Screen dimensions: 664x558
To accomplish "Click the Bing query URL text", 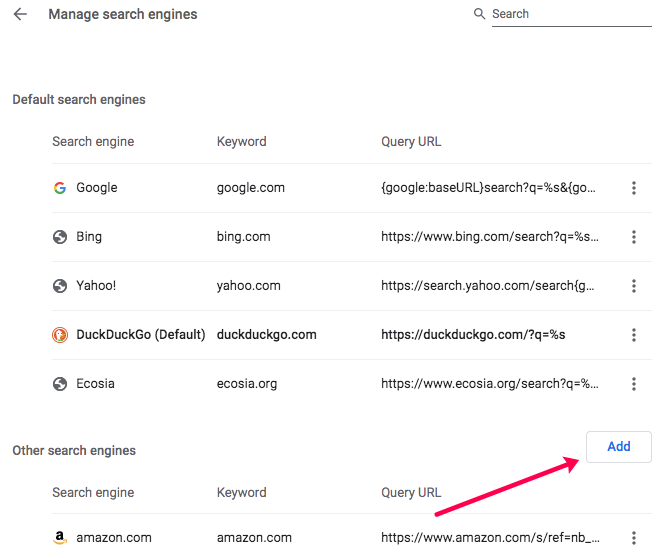I will tap(490, 237).
